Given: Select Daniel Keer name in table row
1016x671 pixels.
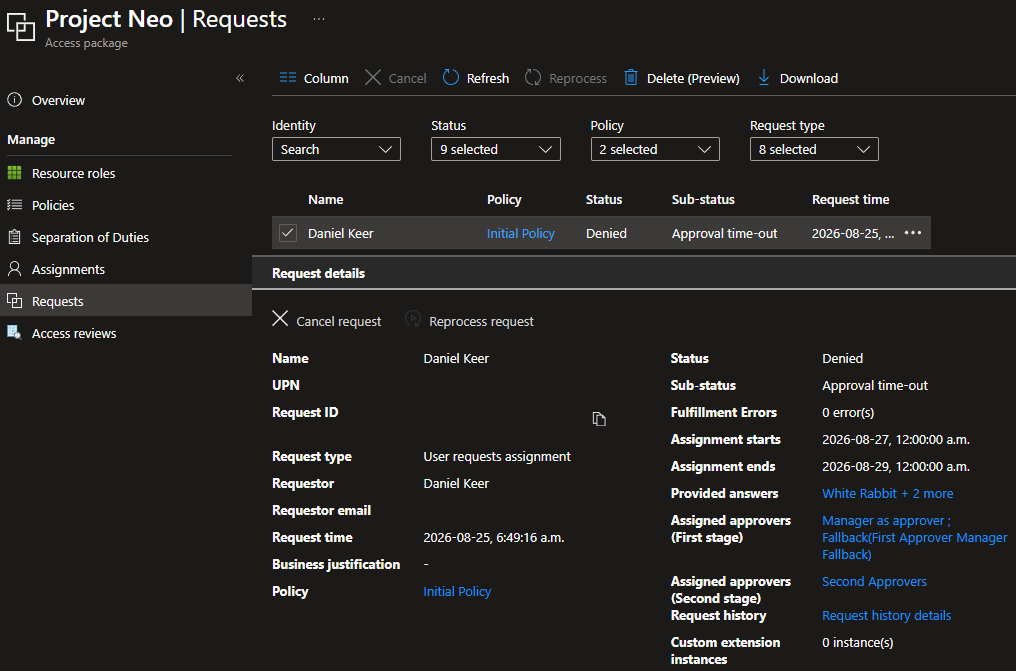Looking at the screenshot, I should pos(341,233).
